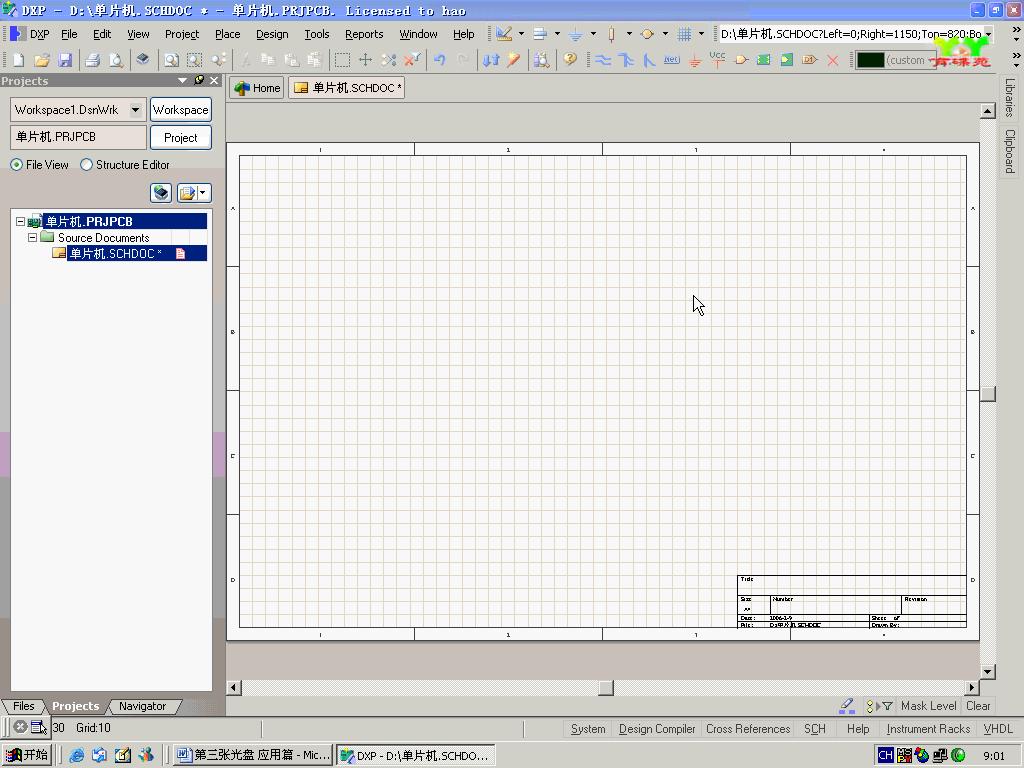1024x768 pixels.
Task: Open the Tools menu
Action: click(317, 34)
